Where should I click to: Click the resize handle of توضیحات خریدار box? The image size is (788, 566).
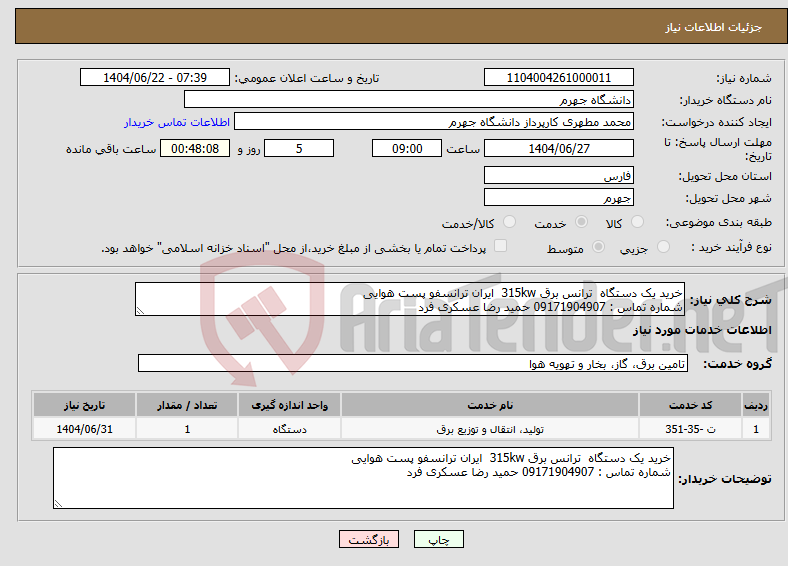point(58,504)
